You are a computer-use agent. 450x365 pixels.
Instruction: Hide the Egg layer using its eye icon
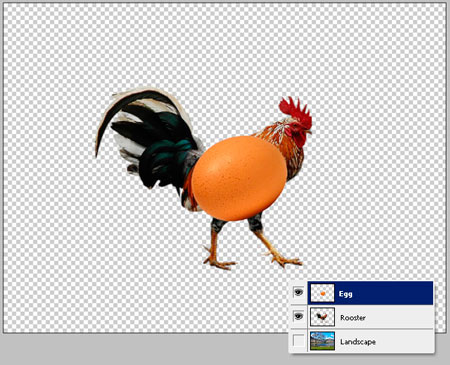coord(298,293)
